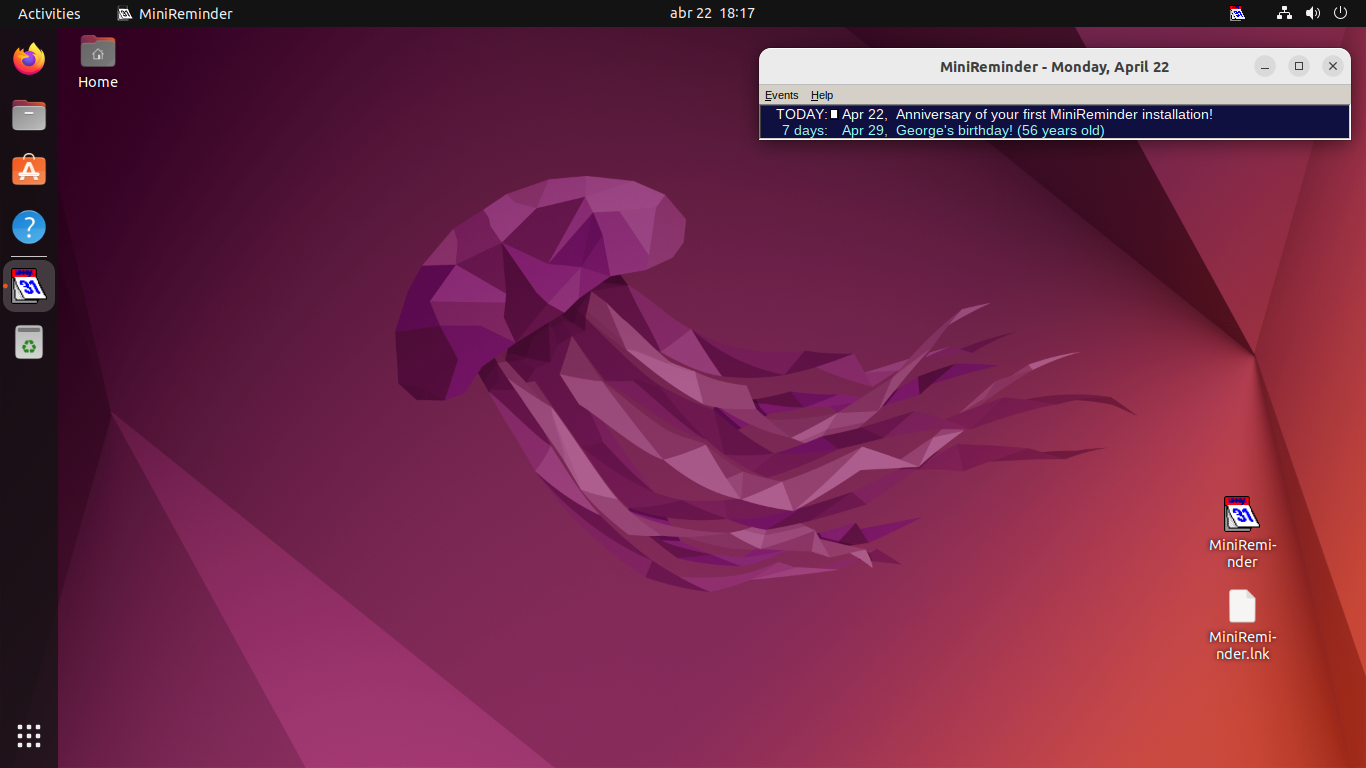
Task: Click the Apr 22 date text
Action: pos(864,114)
